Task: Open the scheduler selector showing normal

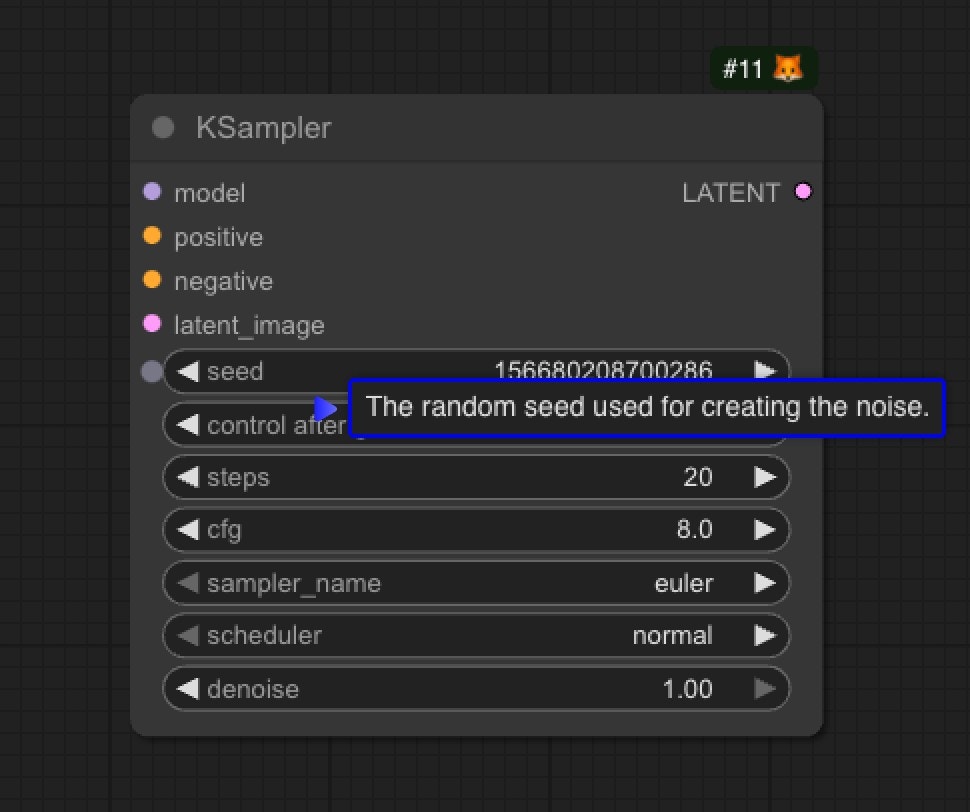Action: click(x=475, y=636)
